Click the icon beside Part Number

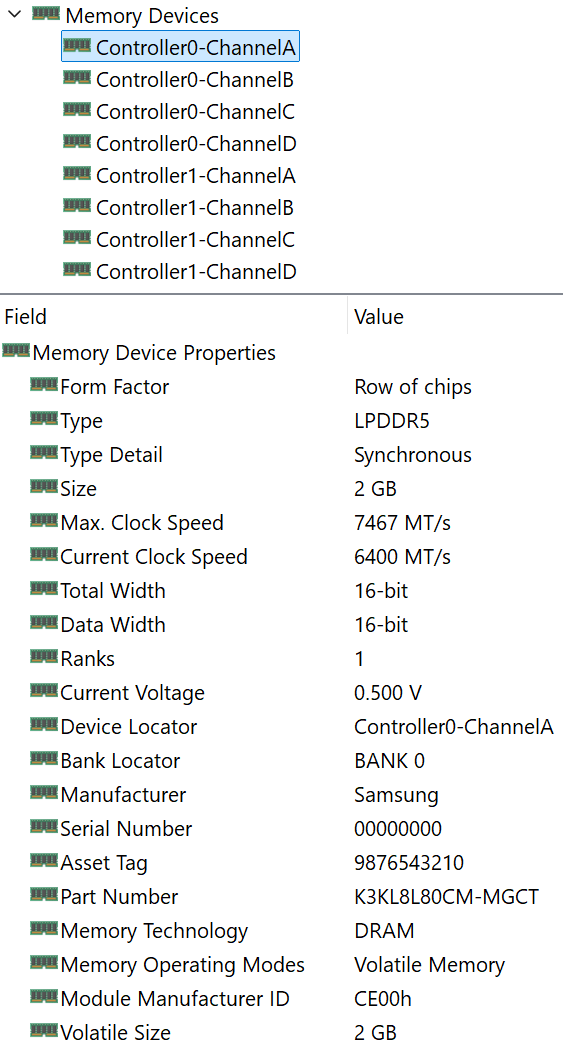pyautogui.click(x=44, y=895)
